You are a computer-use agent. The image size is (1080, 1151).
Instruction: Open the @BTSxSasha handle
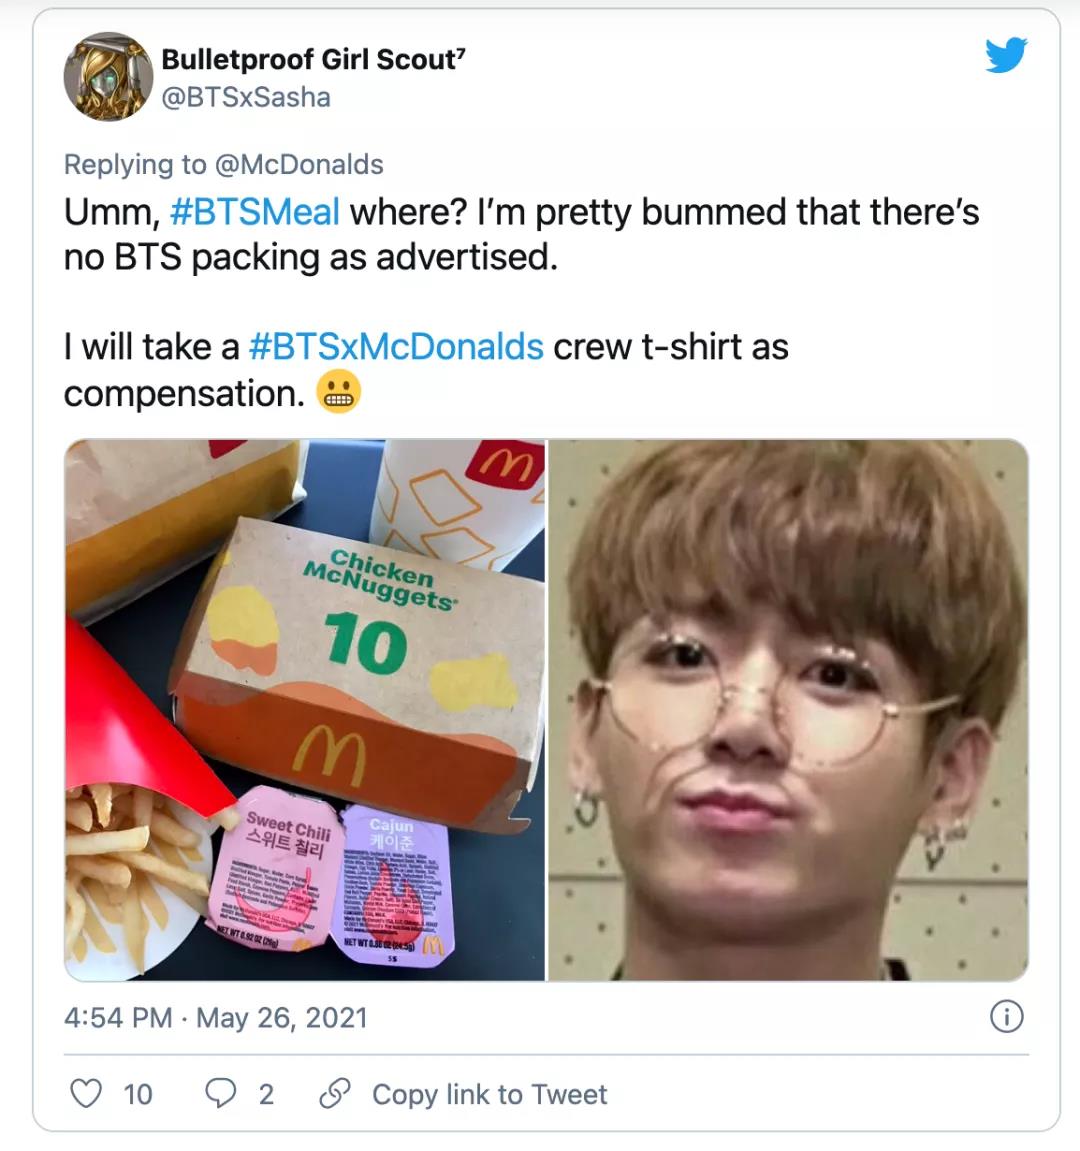(246, 98)
